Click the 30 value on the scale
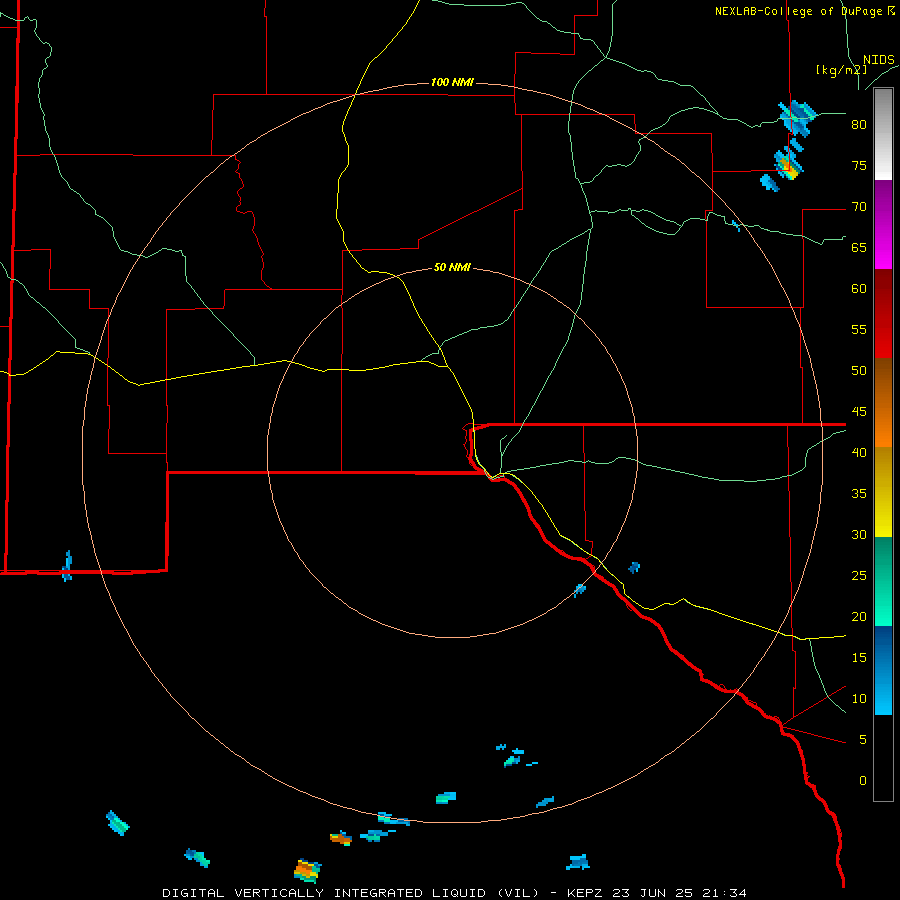This screenshot has width=900, height=900. click(x=859, y=534)
